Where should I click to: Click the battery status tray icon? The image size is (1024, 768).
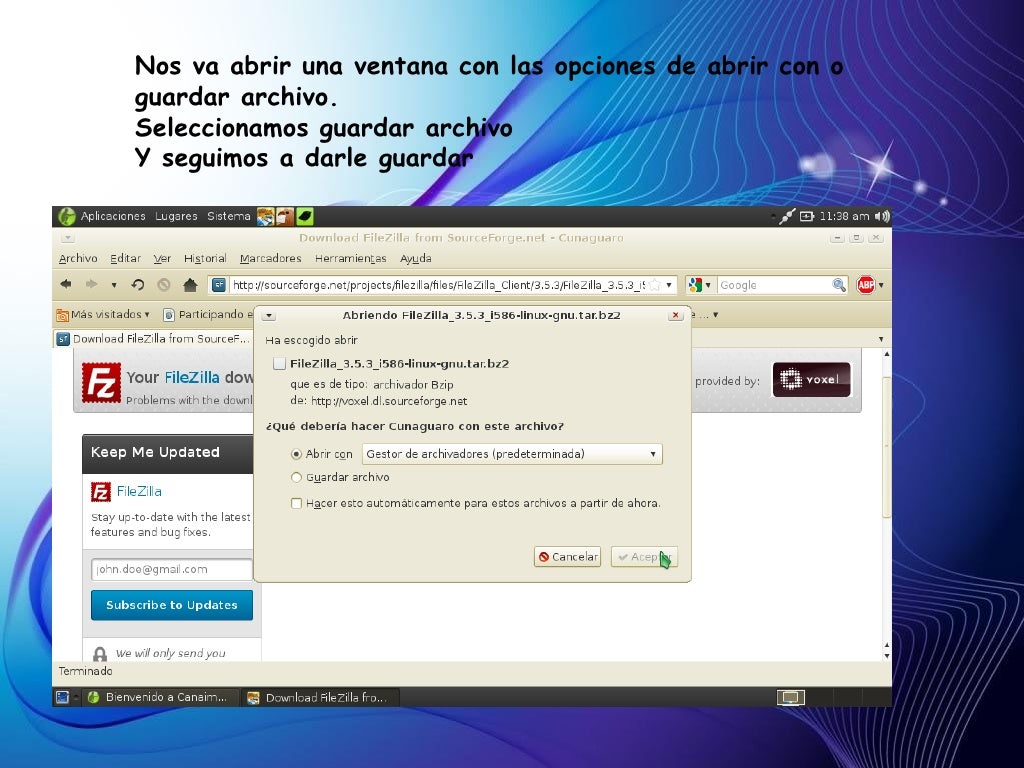807,216
